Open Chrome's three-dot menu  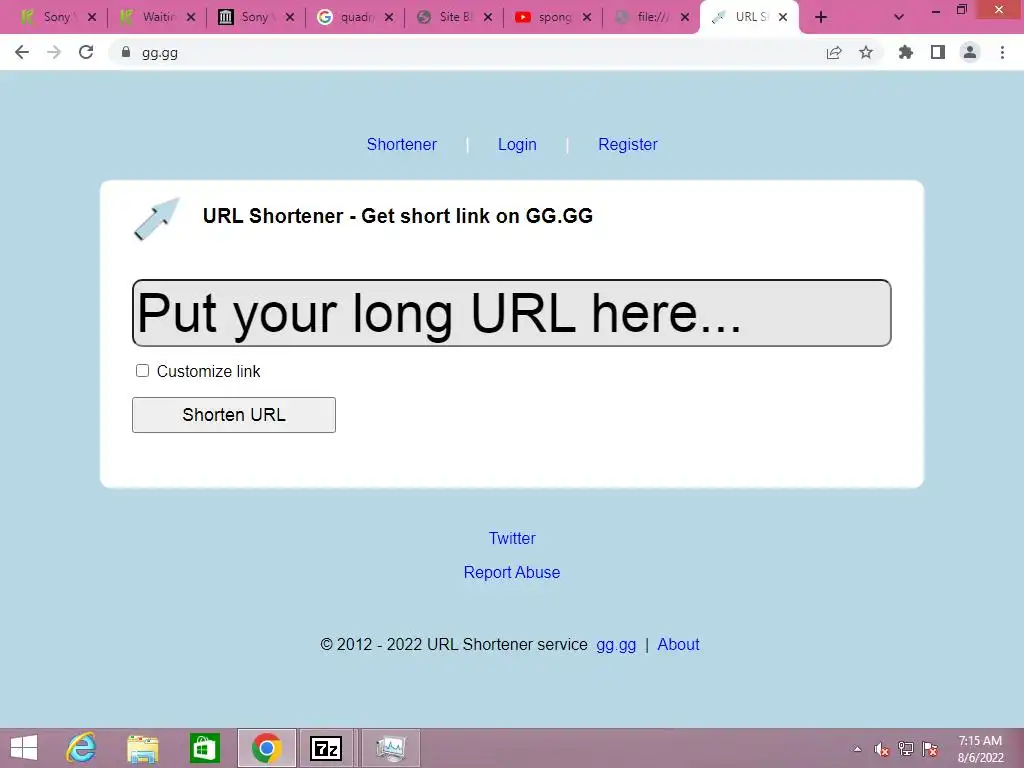point(1002,52)
